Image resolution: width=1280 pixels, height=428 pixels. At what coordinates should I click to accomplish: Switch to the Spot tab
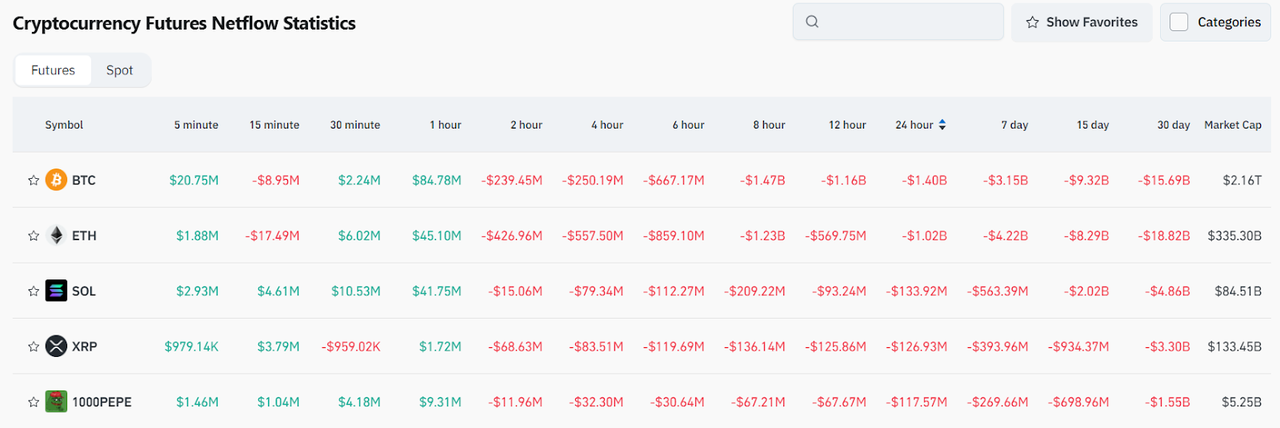click(x=119, y=70)
